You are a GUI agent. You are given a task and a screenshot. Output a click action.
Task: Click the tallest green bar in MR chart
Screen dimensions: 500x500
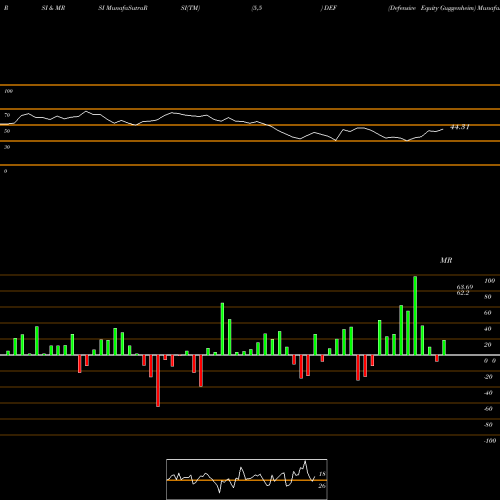415,315
